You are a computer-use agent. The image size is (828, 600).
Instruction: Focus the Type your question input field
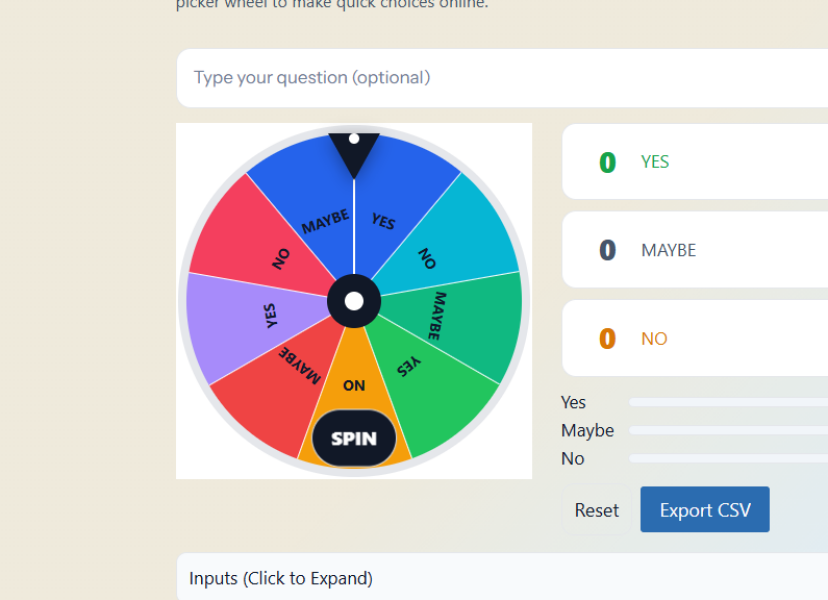pyautogui.click(x=502, y=78)
